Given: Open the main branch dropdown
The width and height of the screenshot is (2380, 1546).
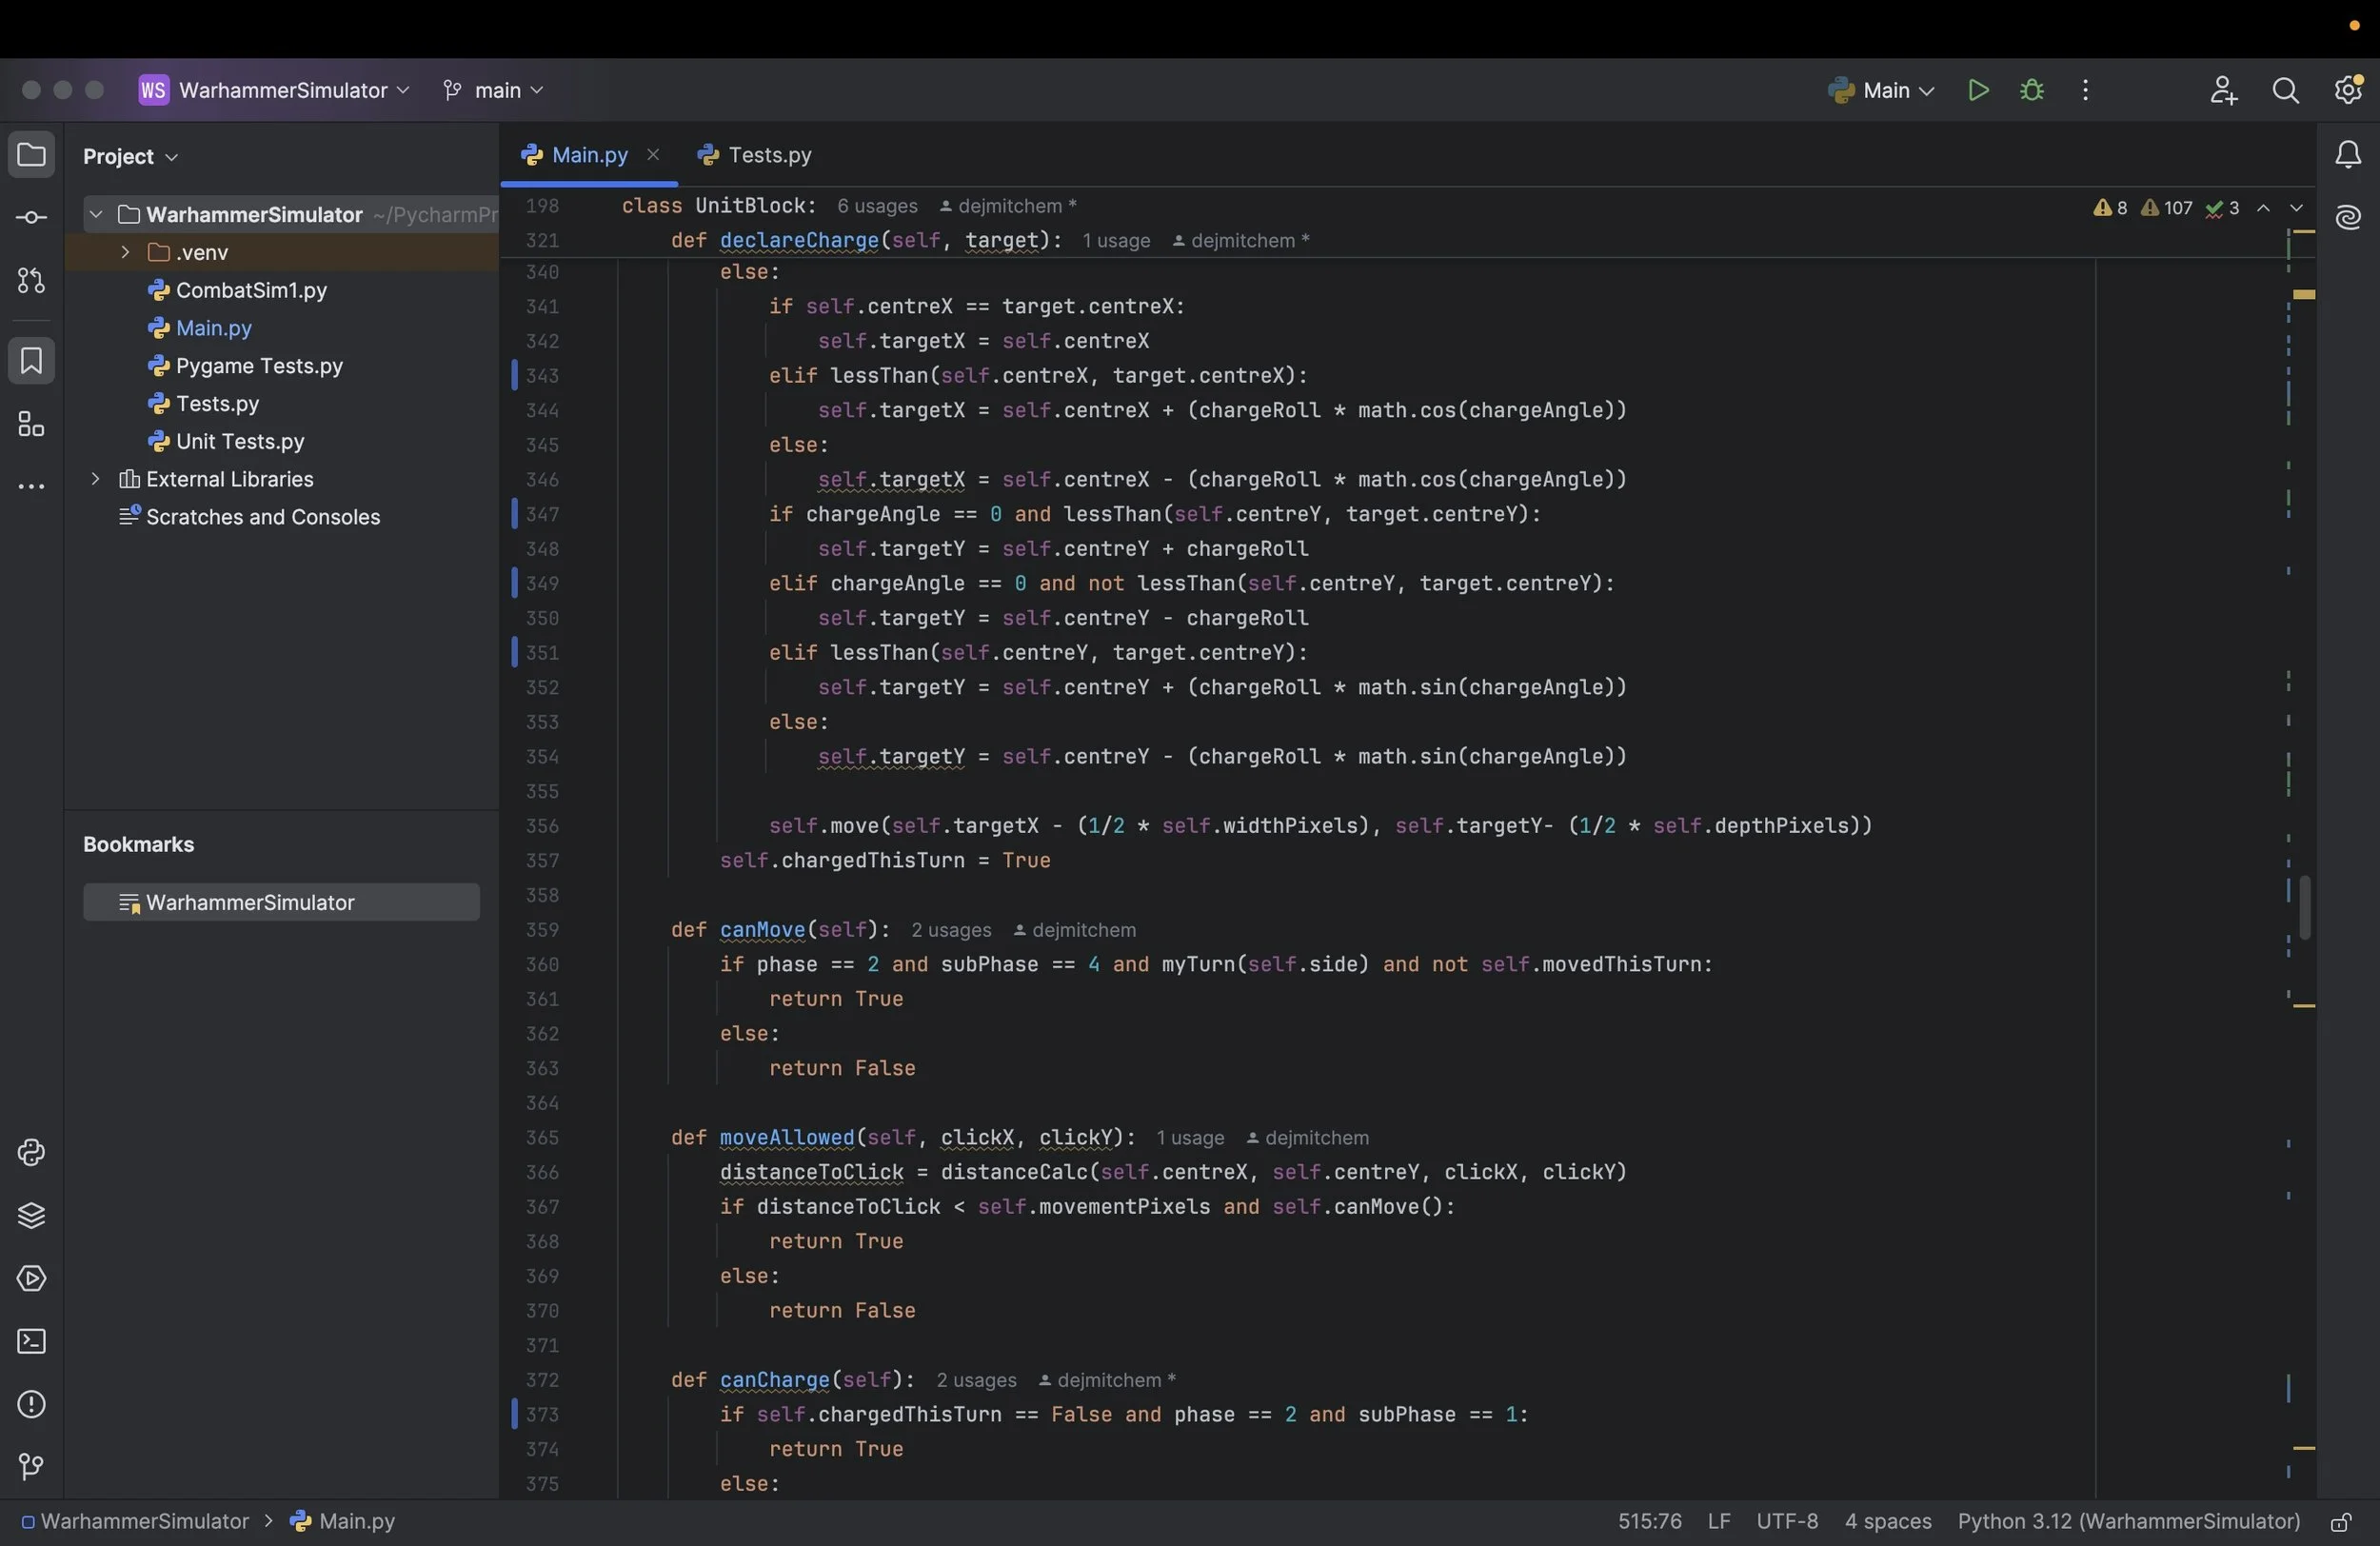Looking at the screenshot, I should point(495,90).
